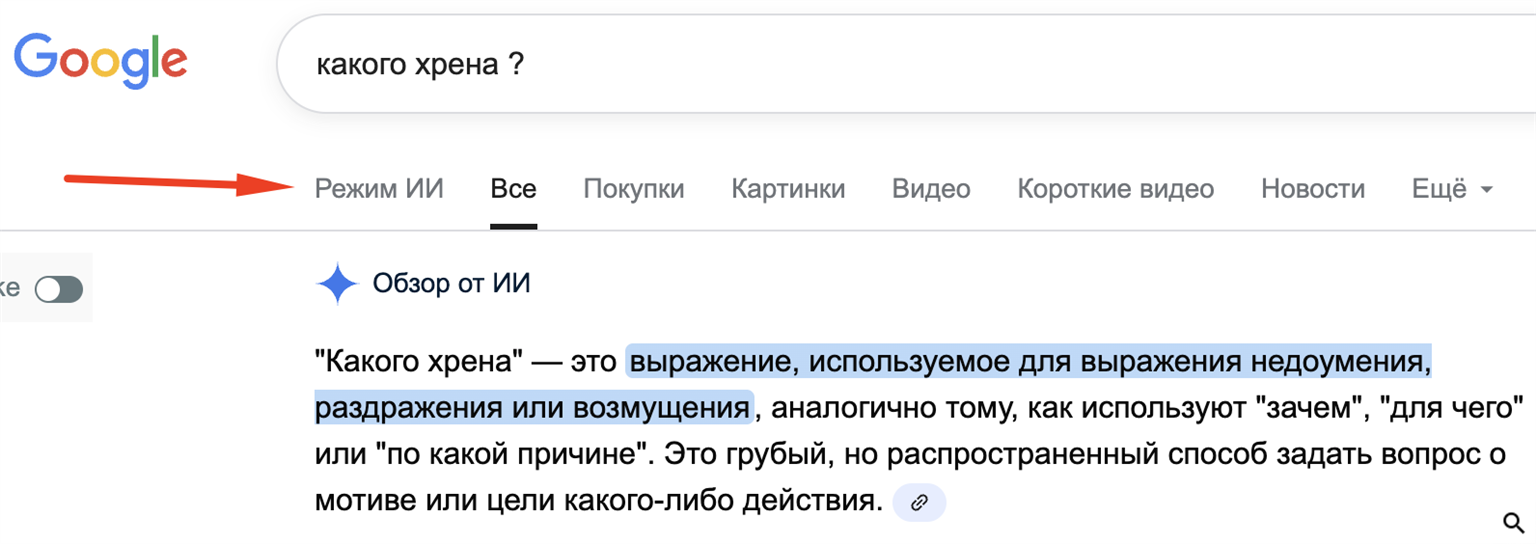Open the Картинки tab
The image size is (1536, 544).
788,189
